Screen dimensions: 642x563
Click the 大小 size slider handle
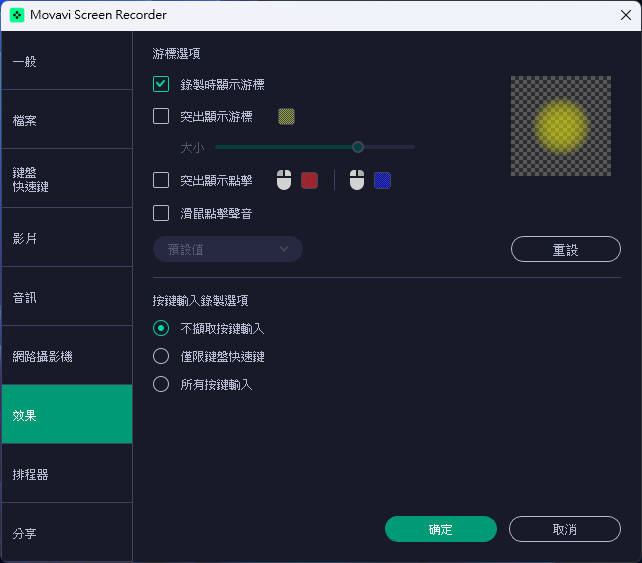click(358, 147)
